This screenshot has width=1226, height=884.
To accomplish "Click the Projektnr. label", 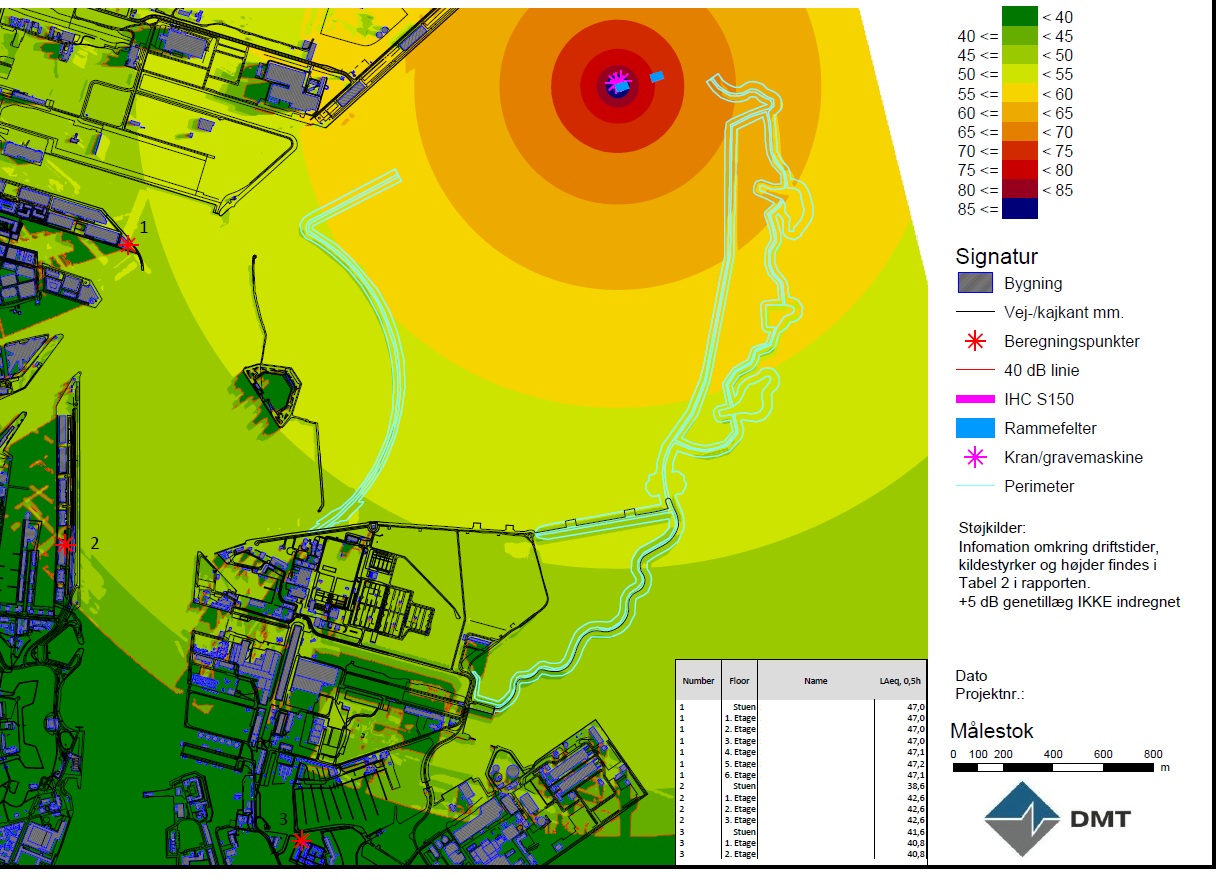I will click(x=989, y=694).
